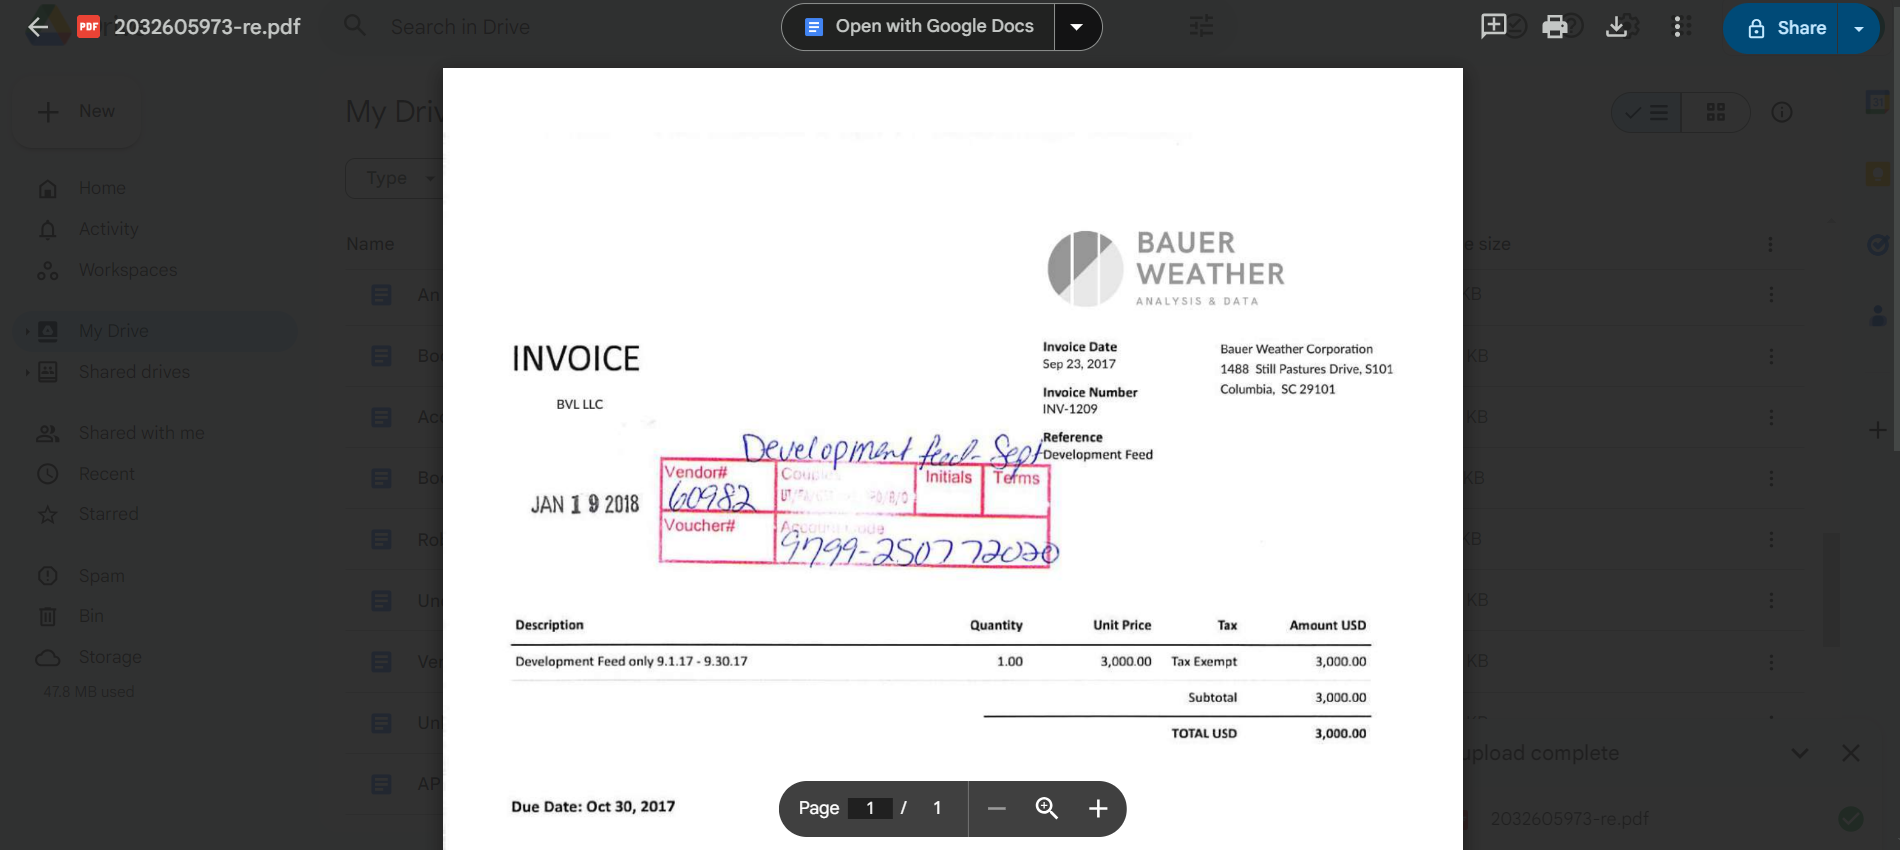Go to Home in Drive sidebar

102,188
